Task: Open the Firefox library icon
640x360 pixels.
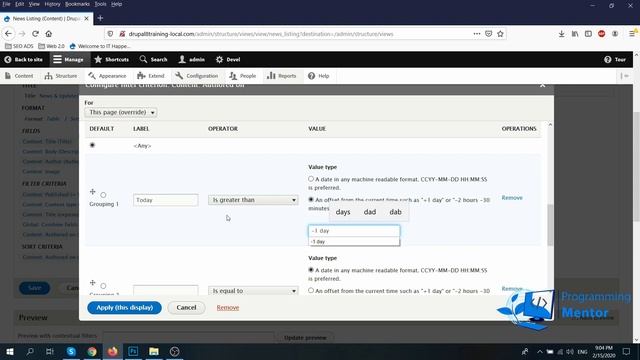Action: point(575,34)
